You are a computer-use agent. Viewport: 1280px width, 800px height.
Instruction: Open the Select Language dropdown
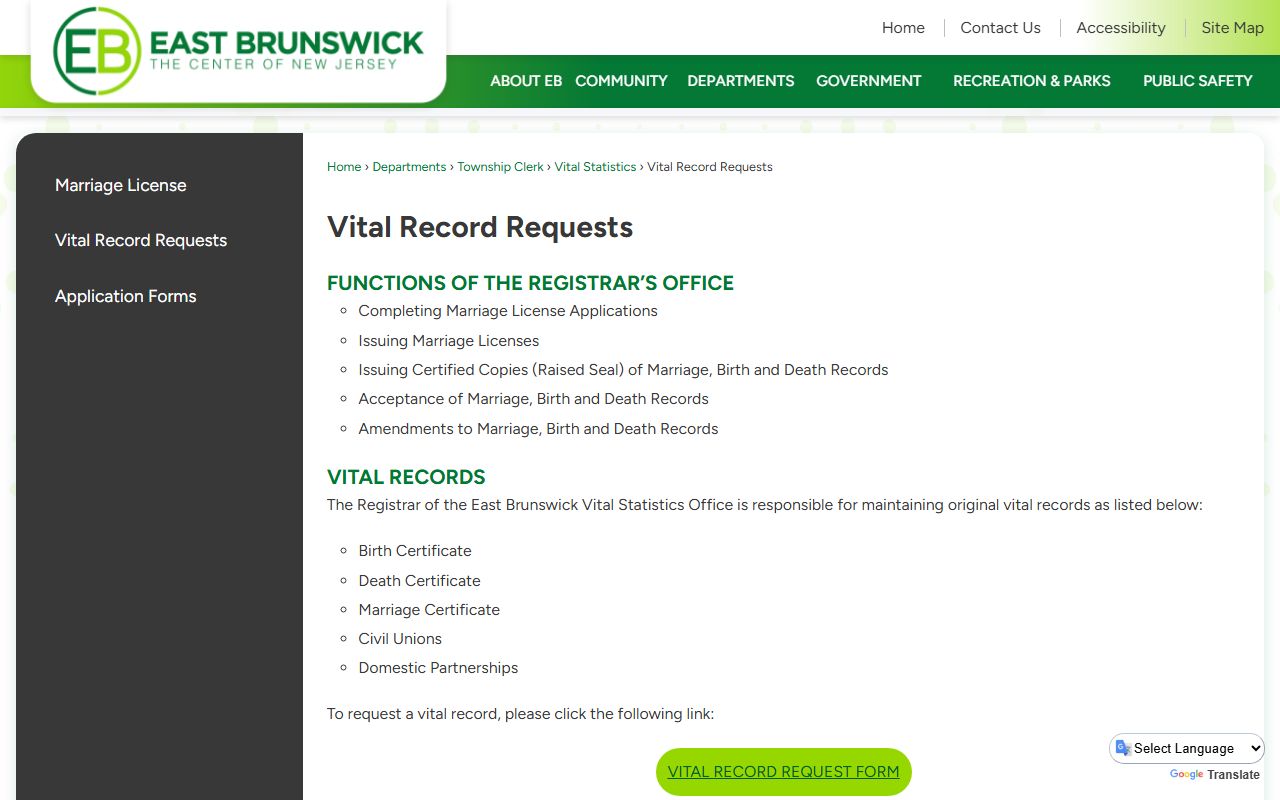pos(1187,748)
